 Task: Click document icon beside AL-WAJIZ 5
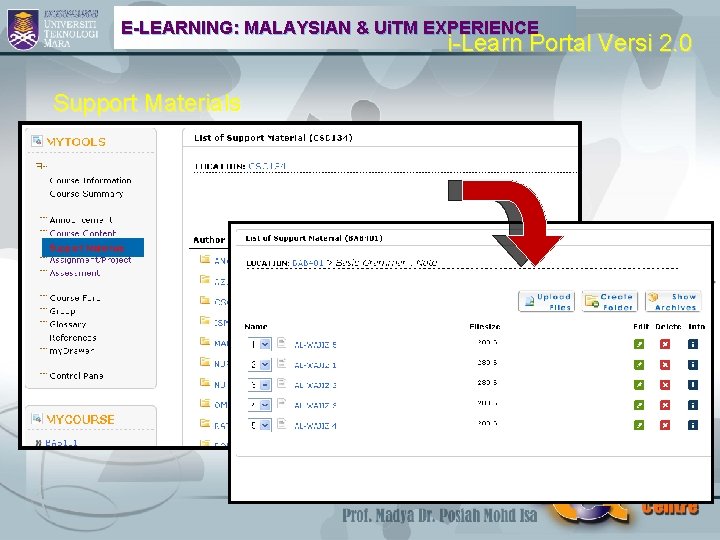tap(281, 343)
